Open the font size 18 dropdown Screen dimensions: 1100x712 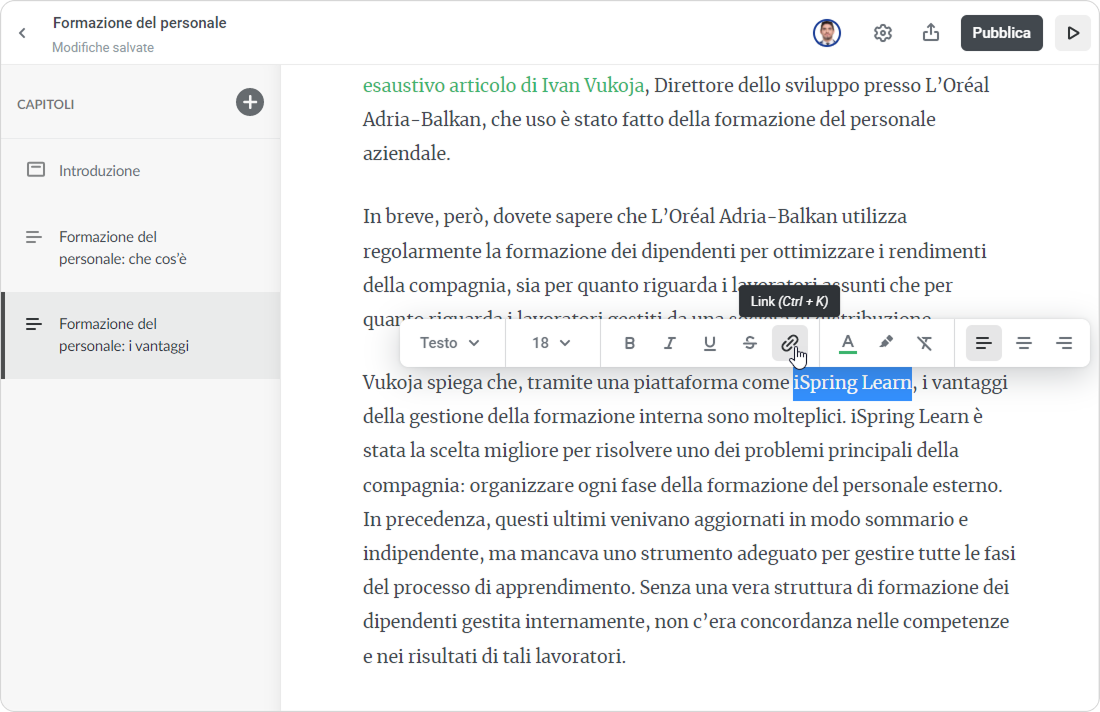point(551,343)
